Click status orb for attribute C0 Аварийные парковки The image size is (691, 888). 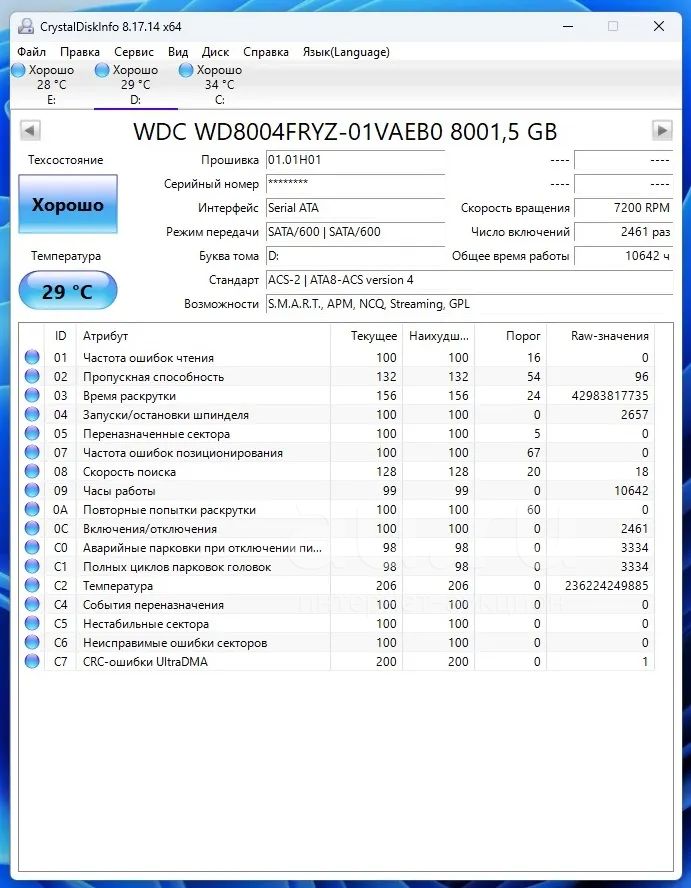point(32,548)
